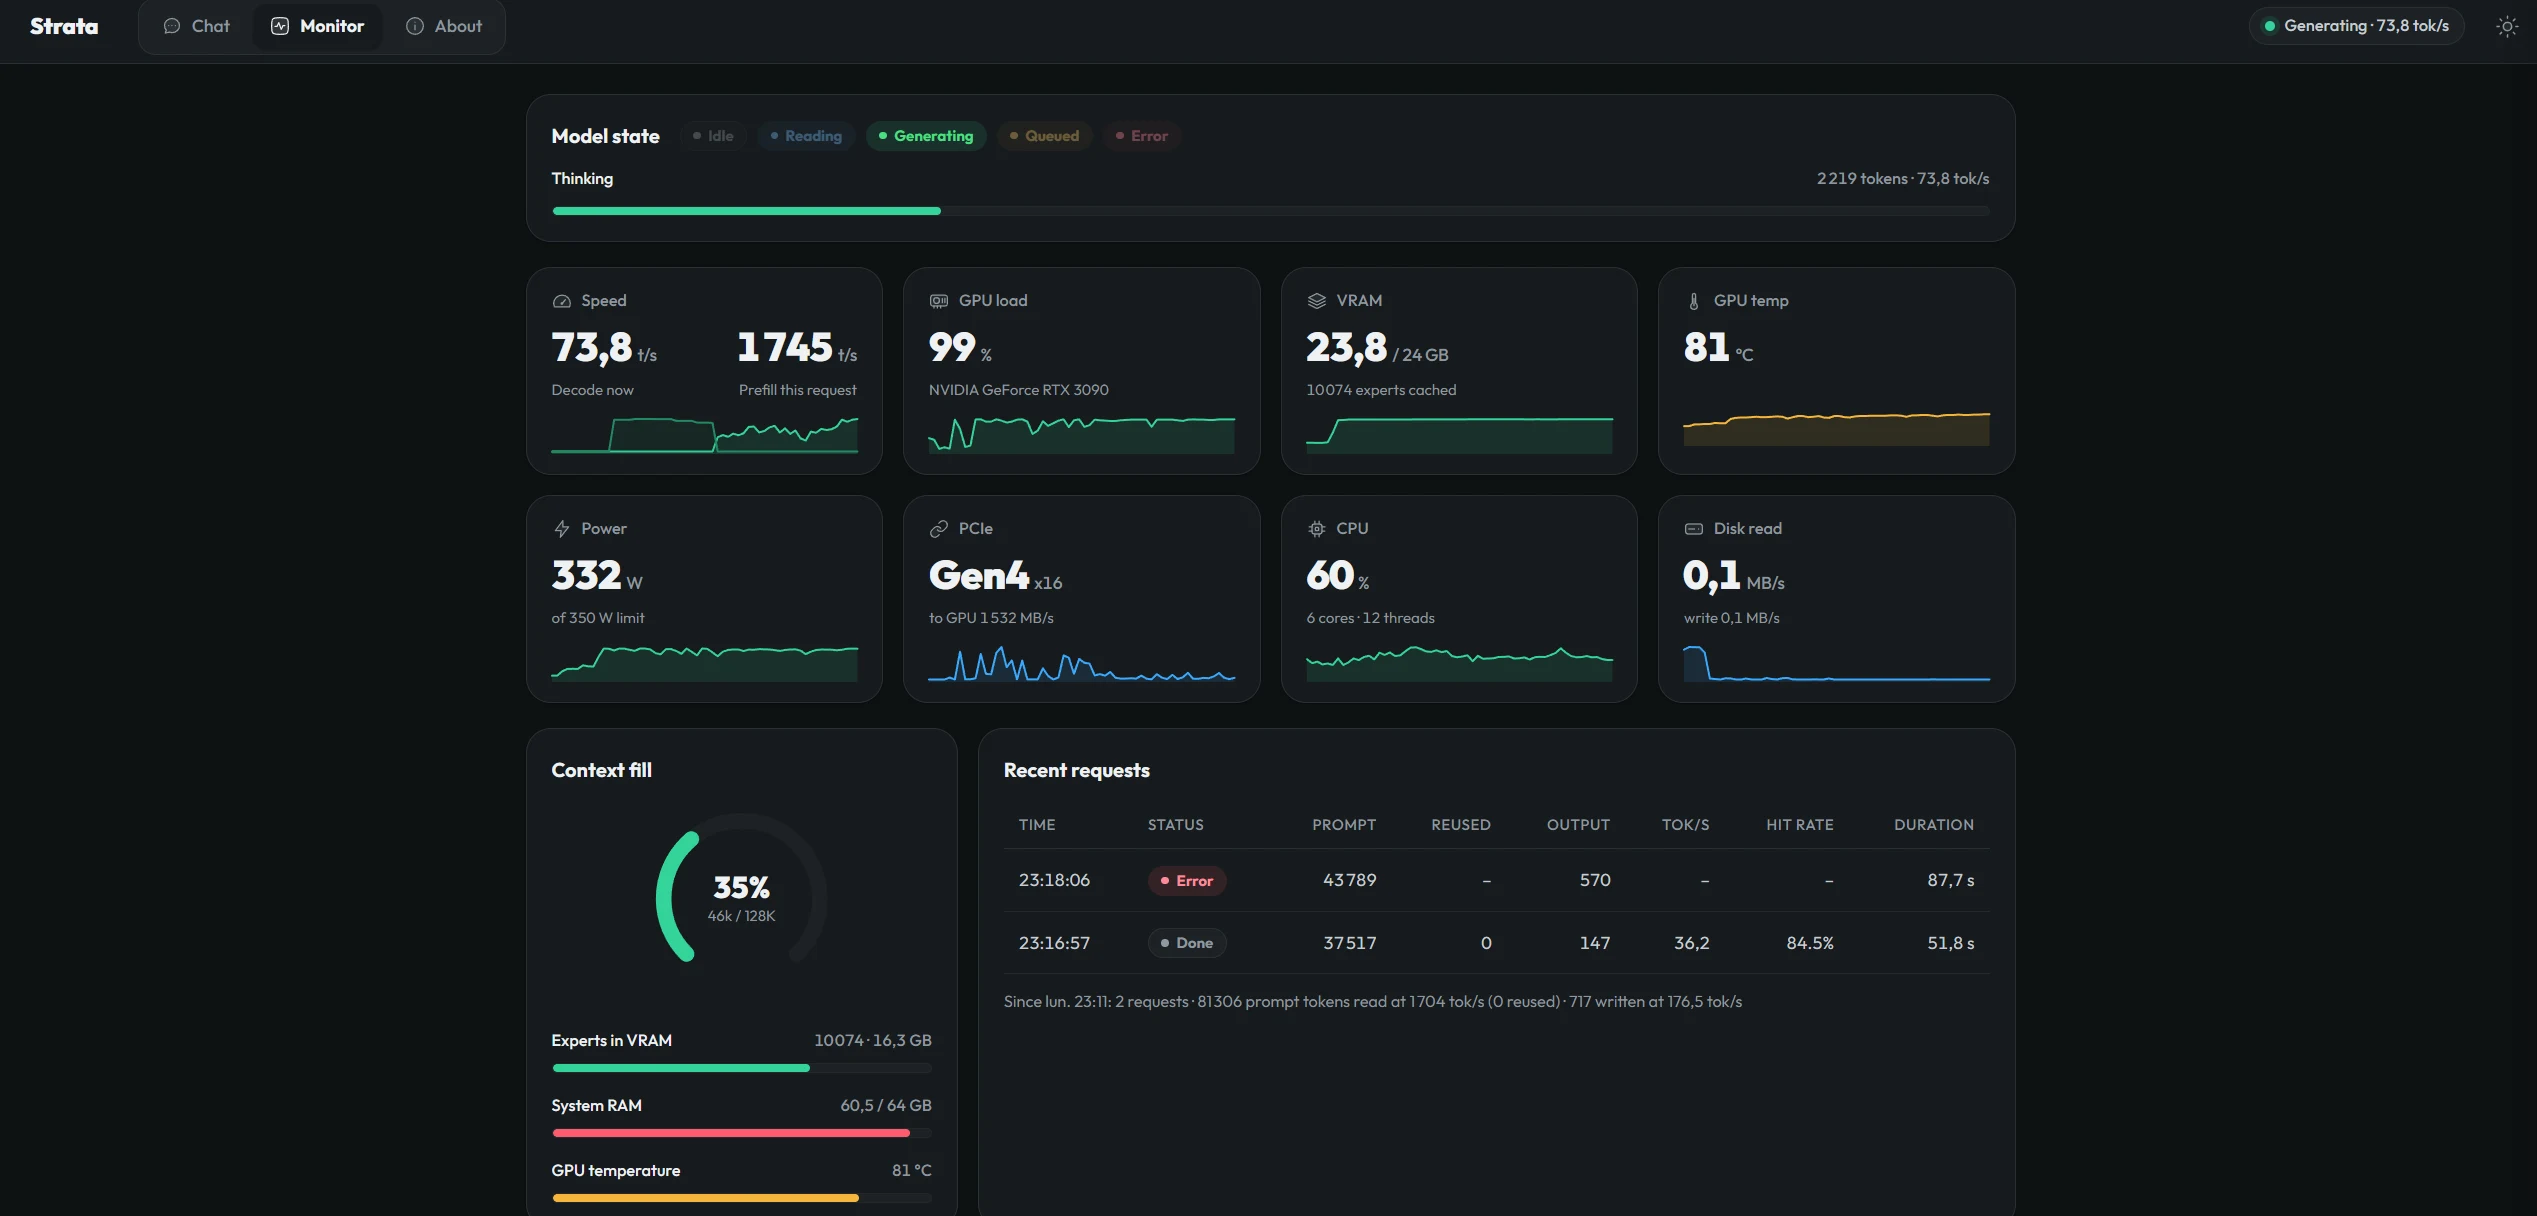The image size is (2537, 1216).
Task: Click the NVIDIA GeForce RTX 3090 label
Action: tap(1018, 390)
